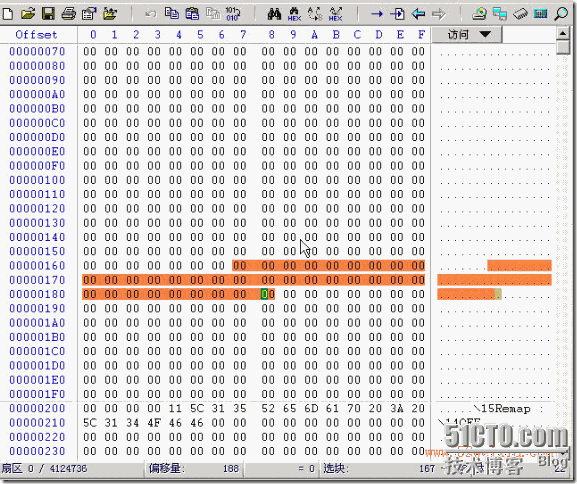Find text using the binoculars icon
Screen dimensions: 577x484
tap(274, 14)
